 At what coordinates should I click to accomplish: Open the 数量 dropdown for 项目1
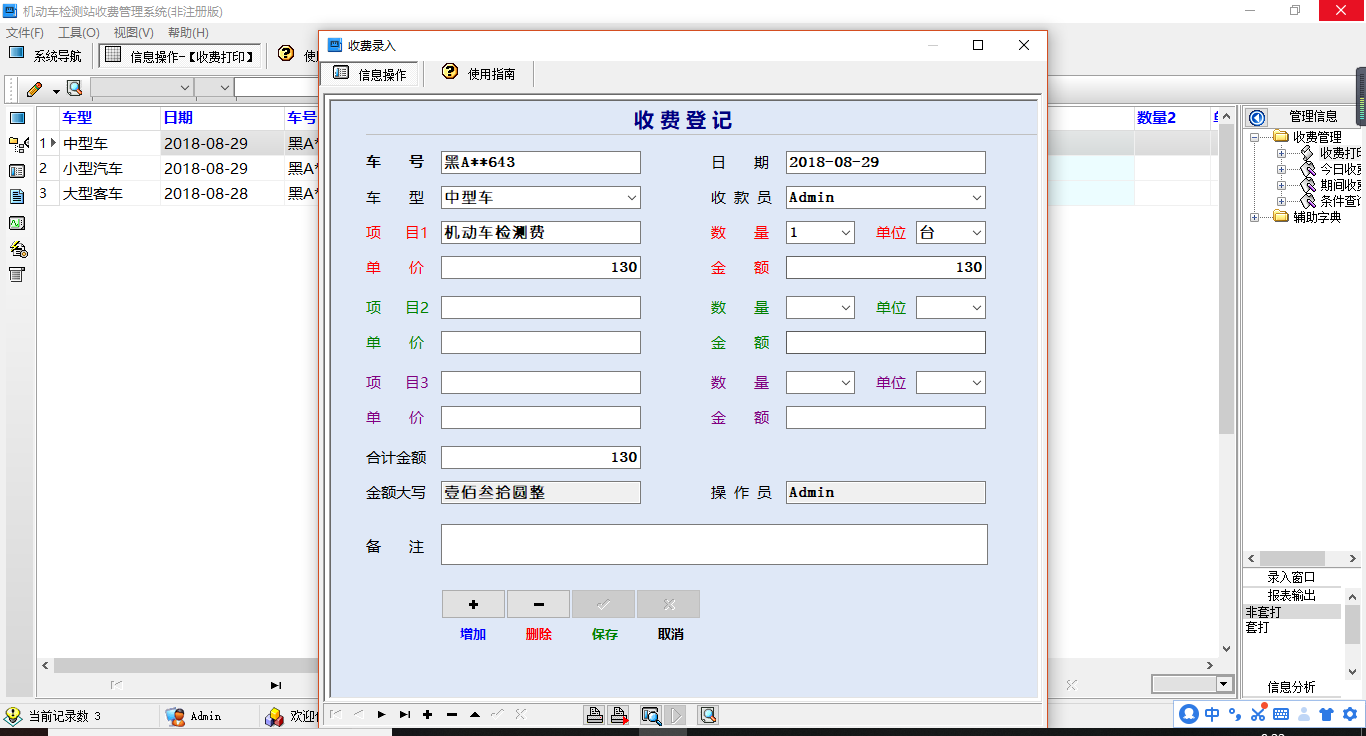click(846, 233)
